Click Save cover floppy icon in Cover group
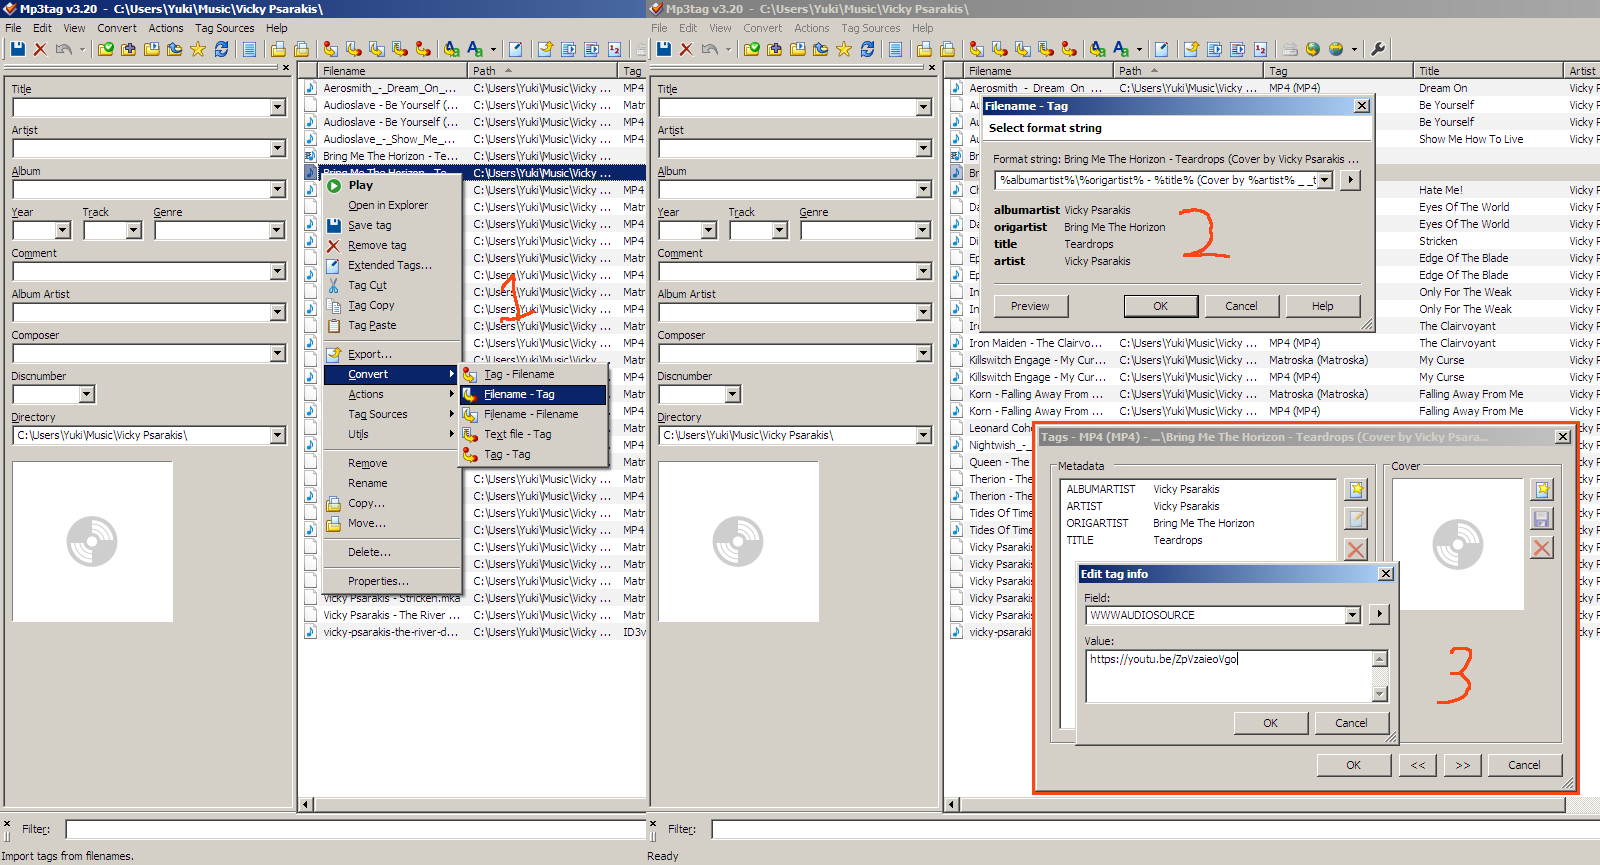Screen dimensions: 1600x865 pos(1542,519)
